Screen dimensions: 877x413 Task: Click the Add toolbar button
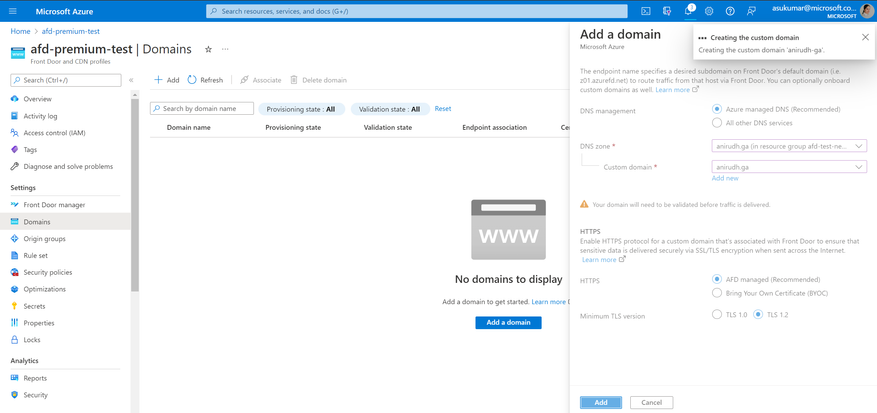click(x=167, y=80)
